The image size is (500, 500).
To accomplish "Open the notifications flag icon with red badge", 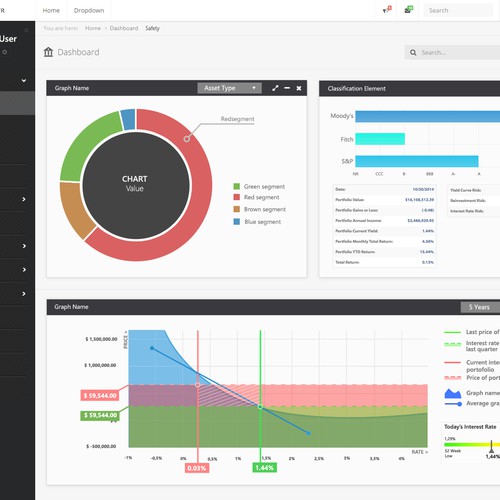I will (387, 10).
